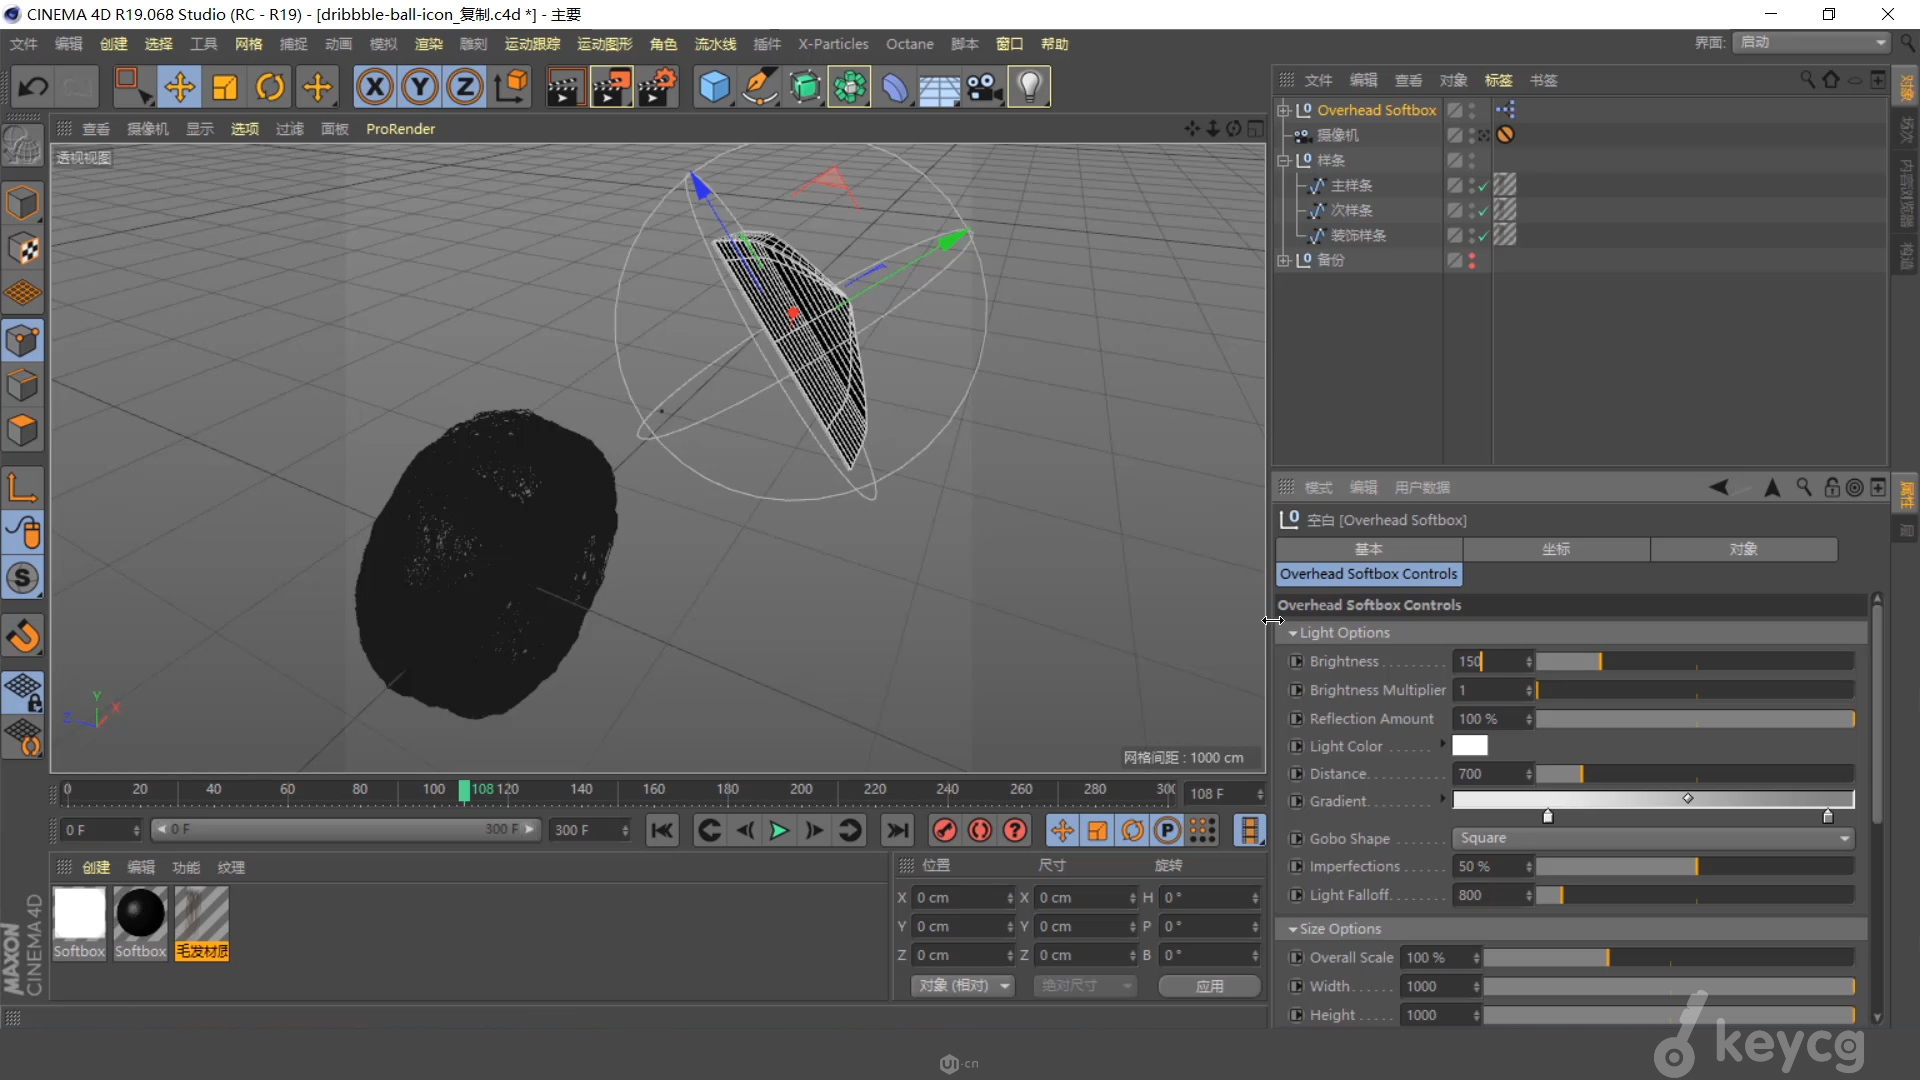
Task: Open the 对象 (相对) coordinate dropdown
Action: click(963, 986)
